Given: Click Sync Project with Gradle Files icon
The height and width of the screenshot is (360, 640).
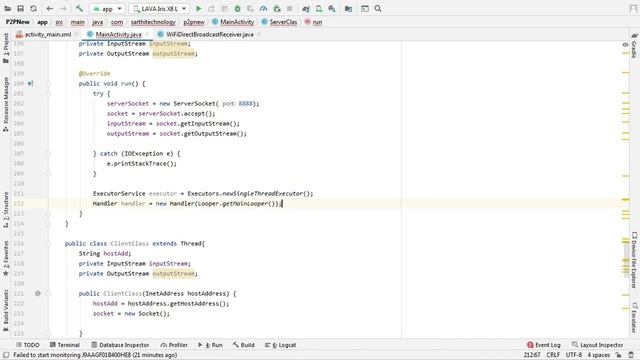Looking at the screenshot, I should click(306, 9).
